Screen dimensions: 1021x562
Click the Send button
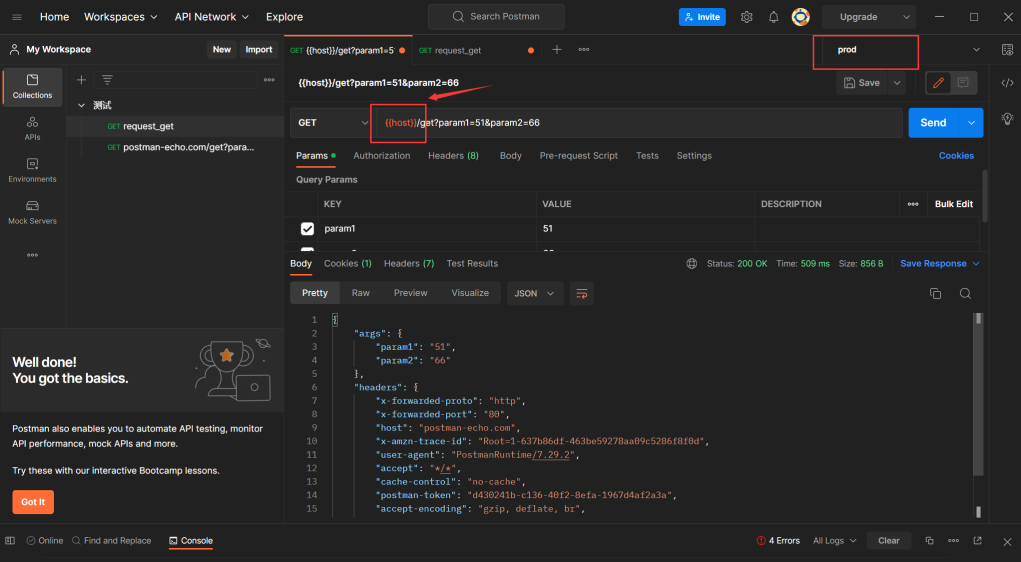933,122
